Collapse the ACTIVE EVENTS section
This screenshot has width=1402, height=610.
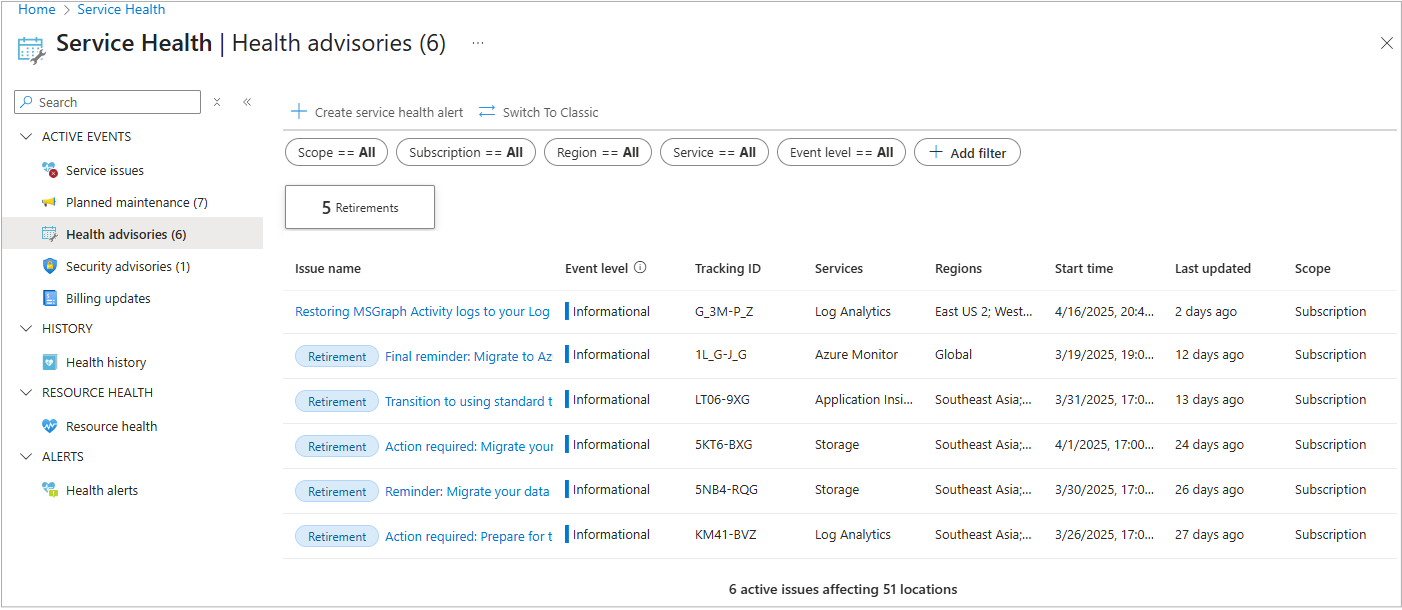26,137
